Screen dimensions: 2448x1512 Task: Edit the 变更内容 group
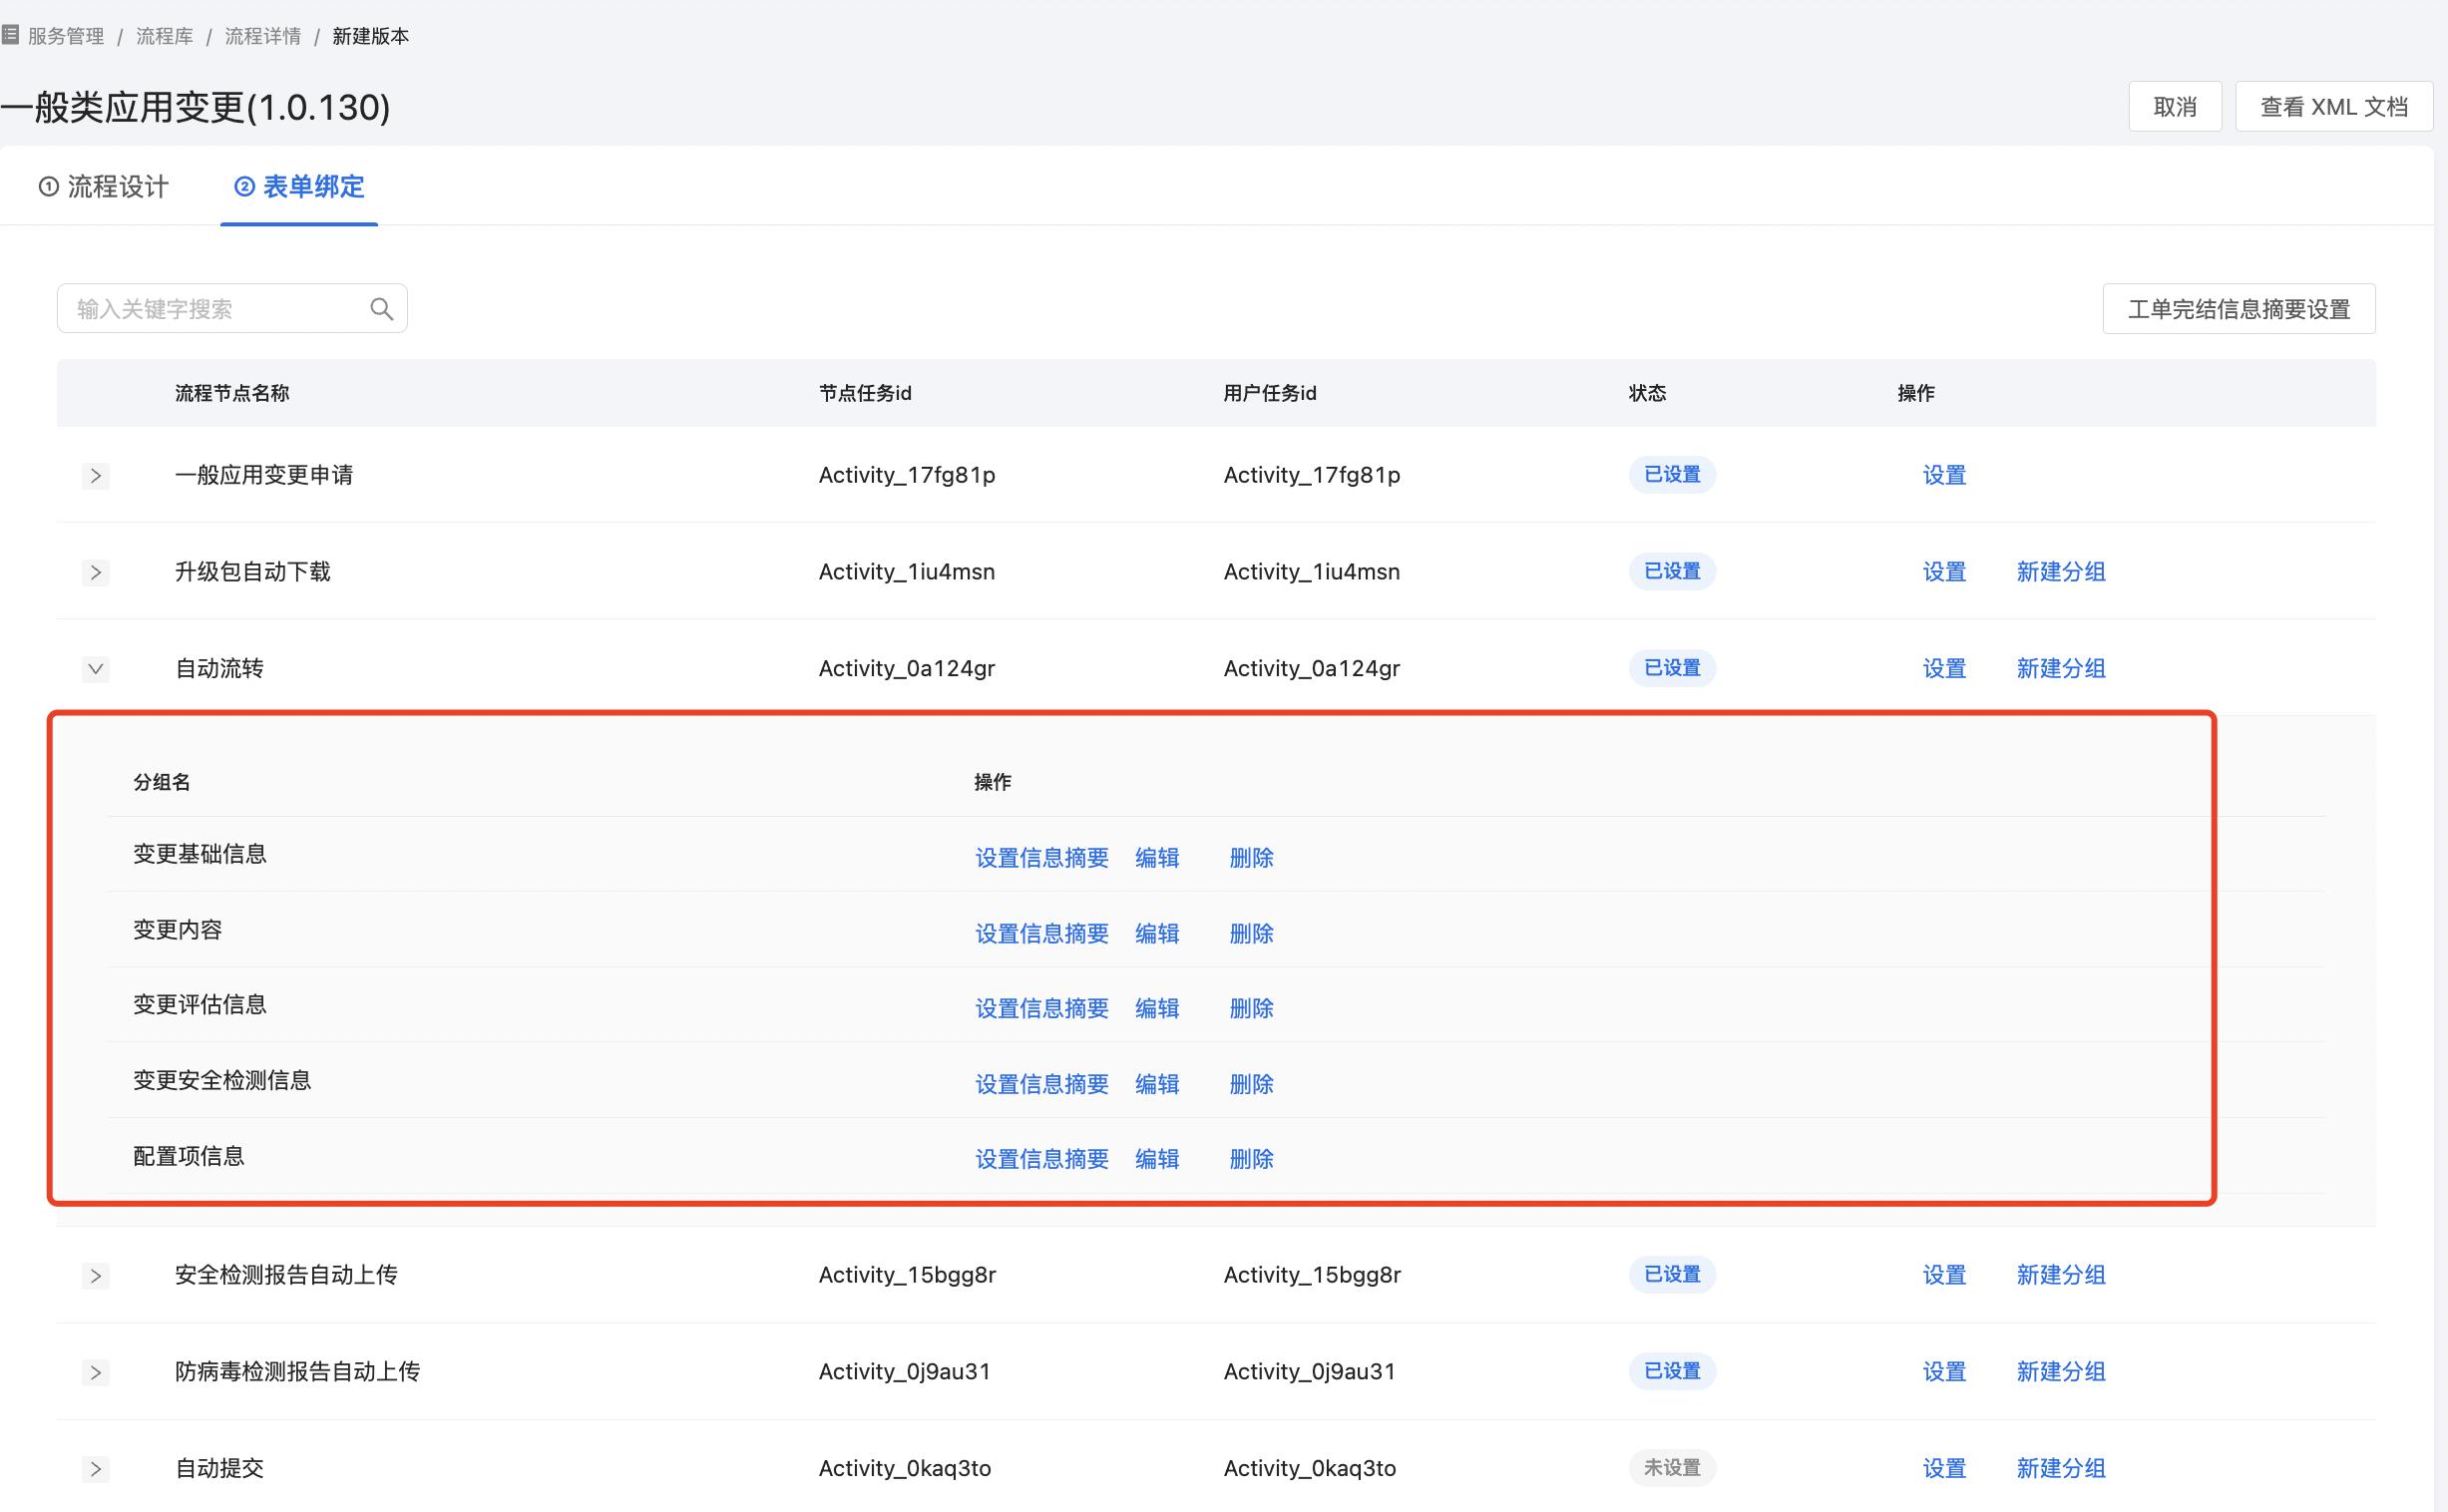point(1157,933)
